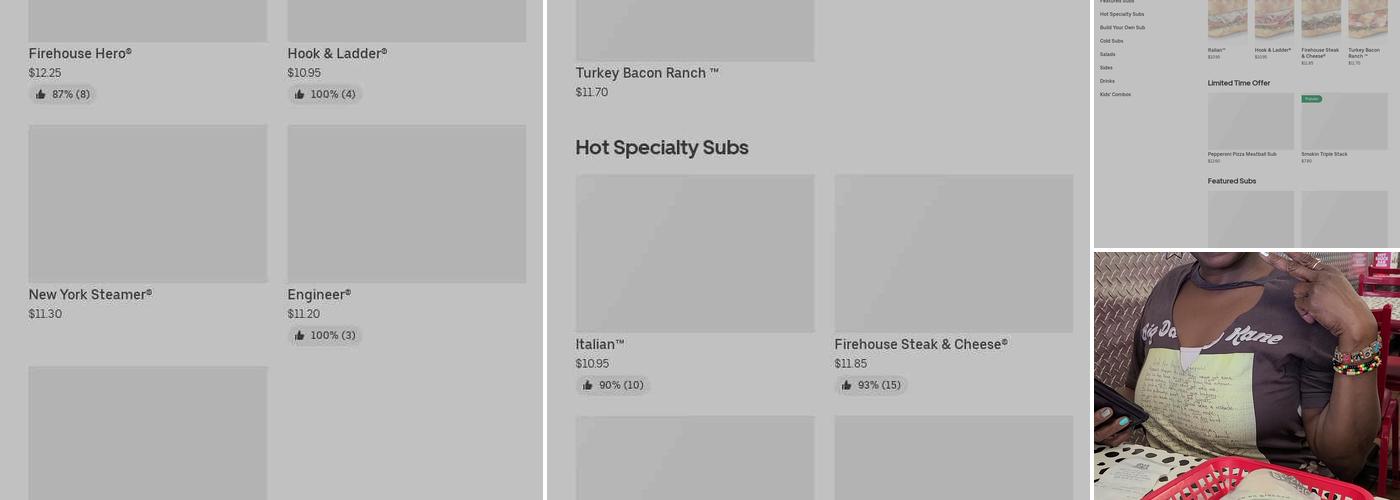Open Kids' Combos category
This screenshot has width=1400, height=500.
1115,94
